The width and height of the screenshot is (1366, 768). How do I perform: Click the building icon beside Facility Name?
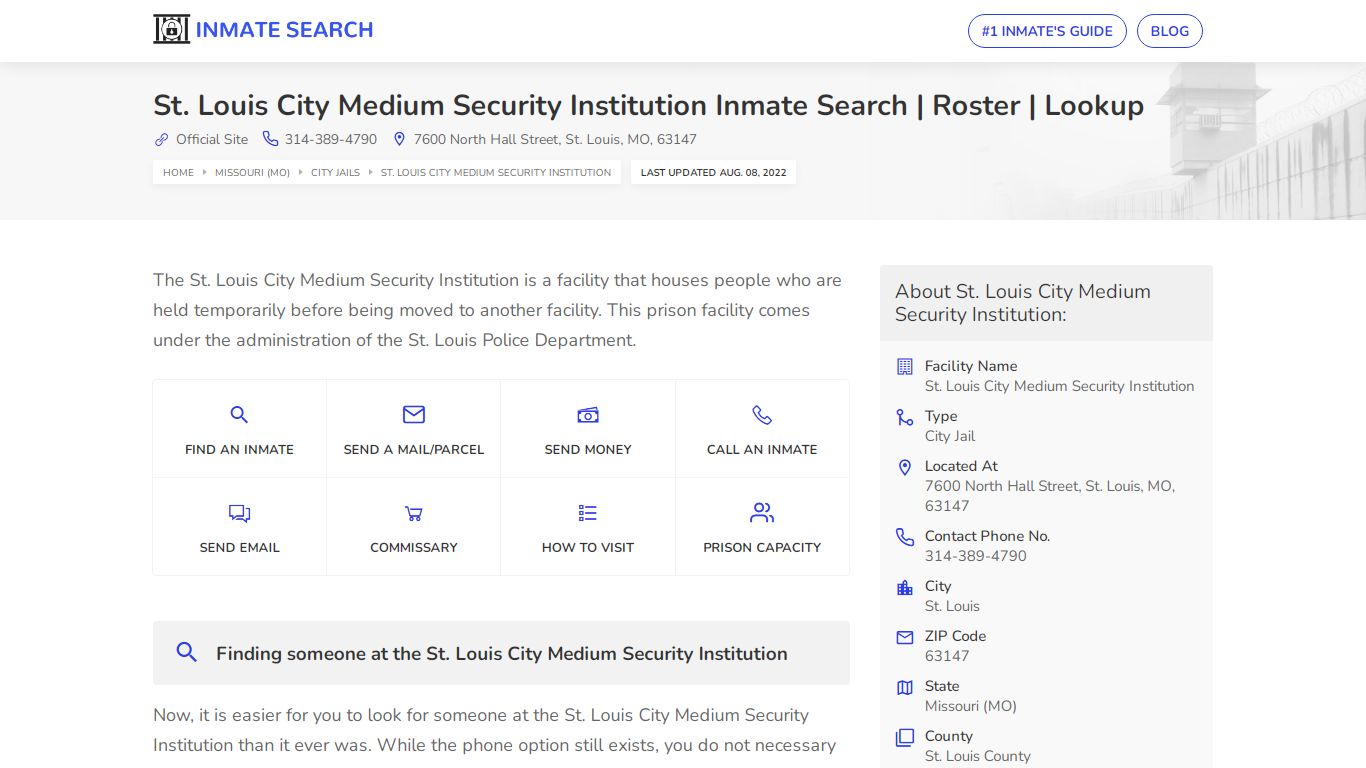click(x=905, y=366)
